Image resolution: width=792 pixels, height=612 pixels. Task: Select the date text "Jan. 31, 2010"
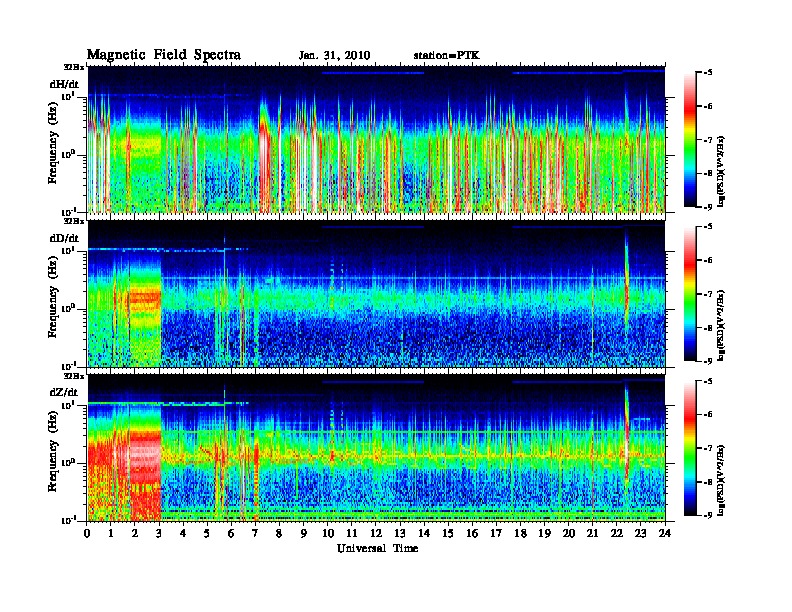334,56
